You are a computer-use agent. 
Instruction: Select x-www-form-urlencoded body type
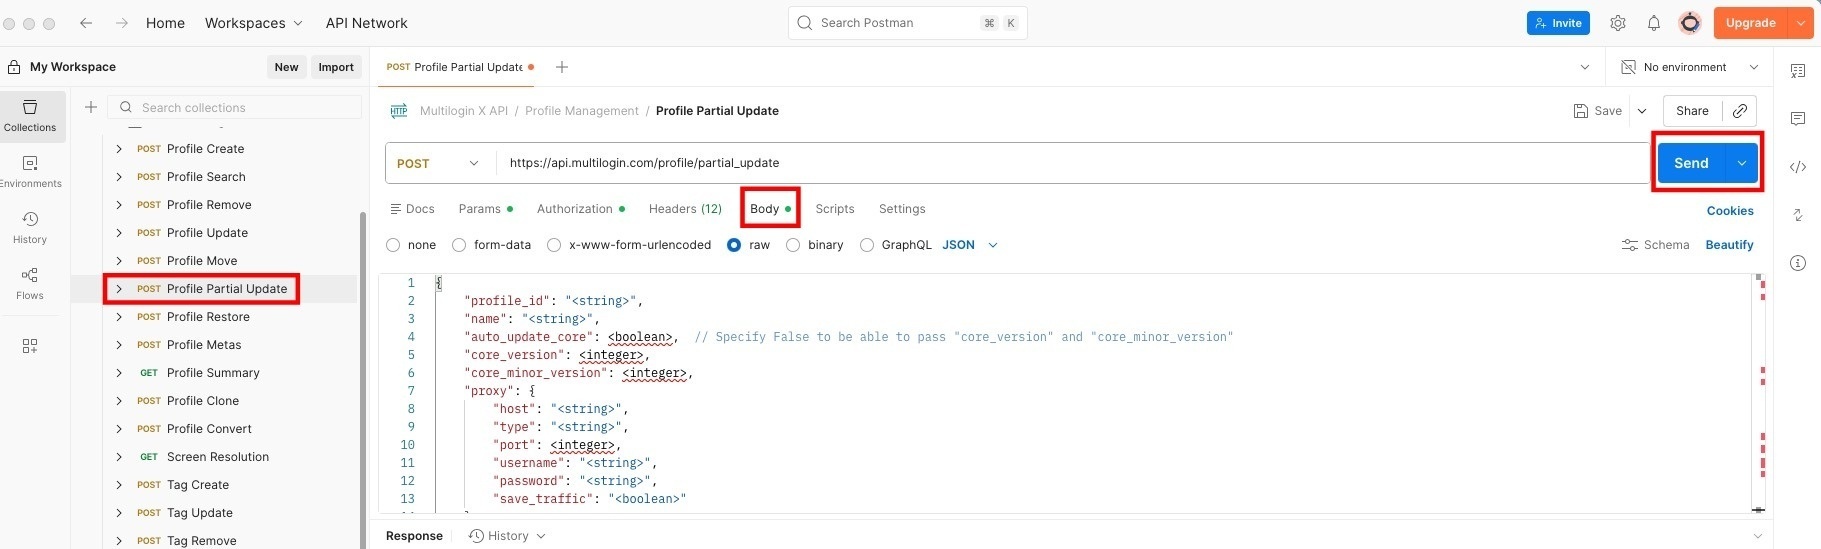click(x=554, y=245)
